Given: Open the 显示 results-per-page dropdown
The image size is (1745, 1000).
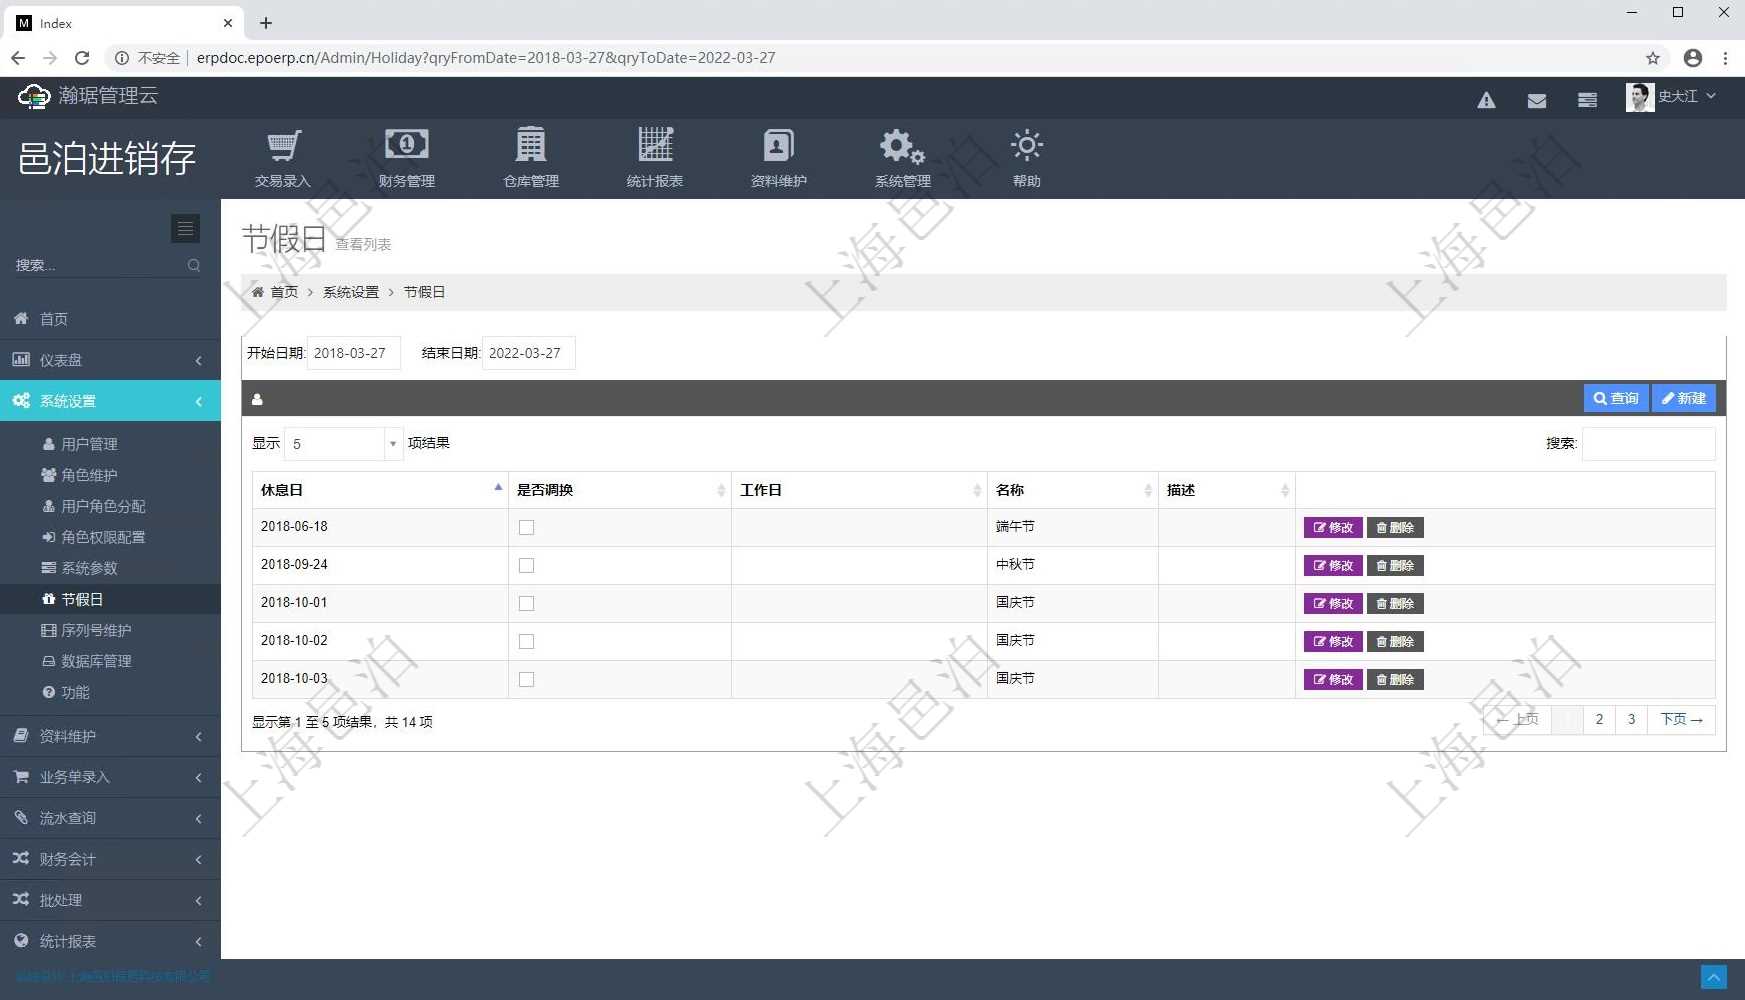Looking at the screenshot, I should (343, 444).
